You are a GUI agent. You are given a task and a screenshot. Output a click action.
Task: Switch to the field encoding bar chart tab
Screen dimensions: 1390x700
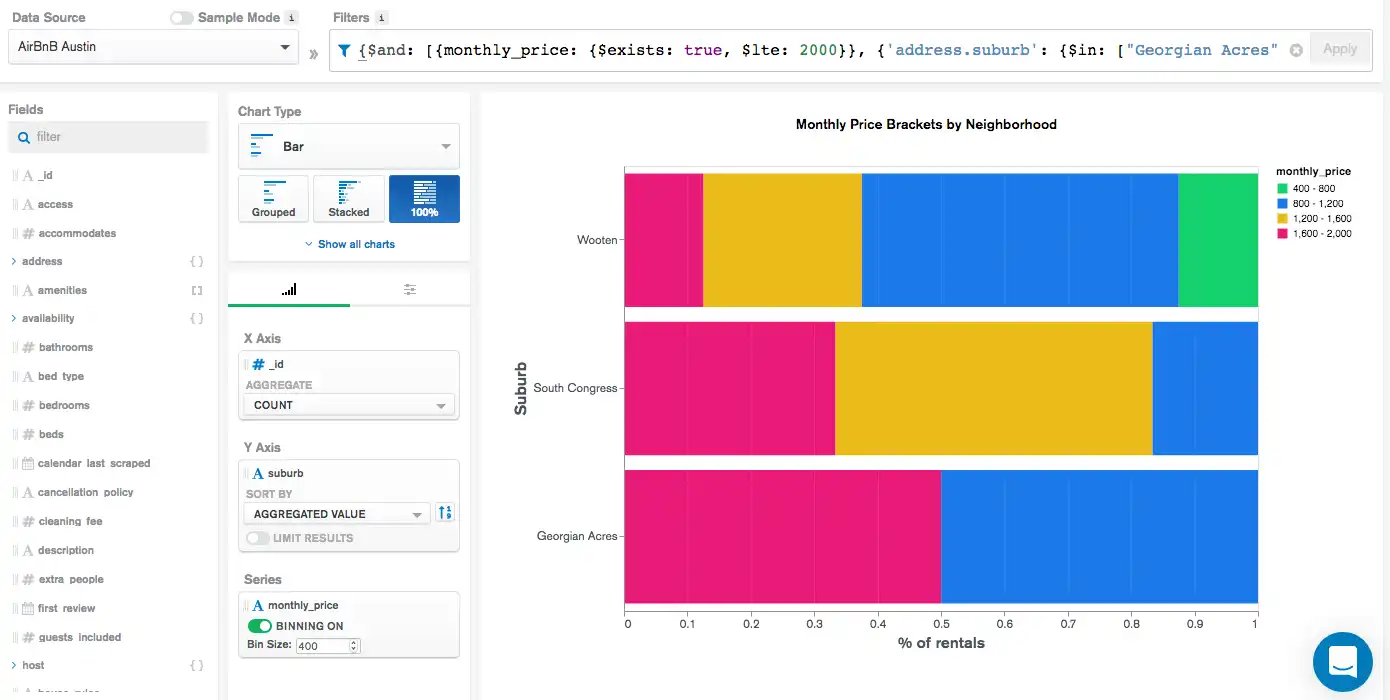[289, 288]
